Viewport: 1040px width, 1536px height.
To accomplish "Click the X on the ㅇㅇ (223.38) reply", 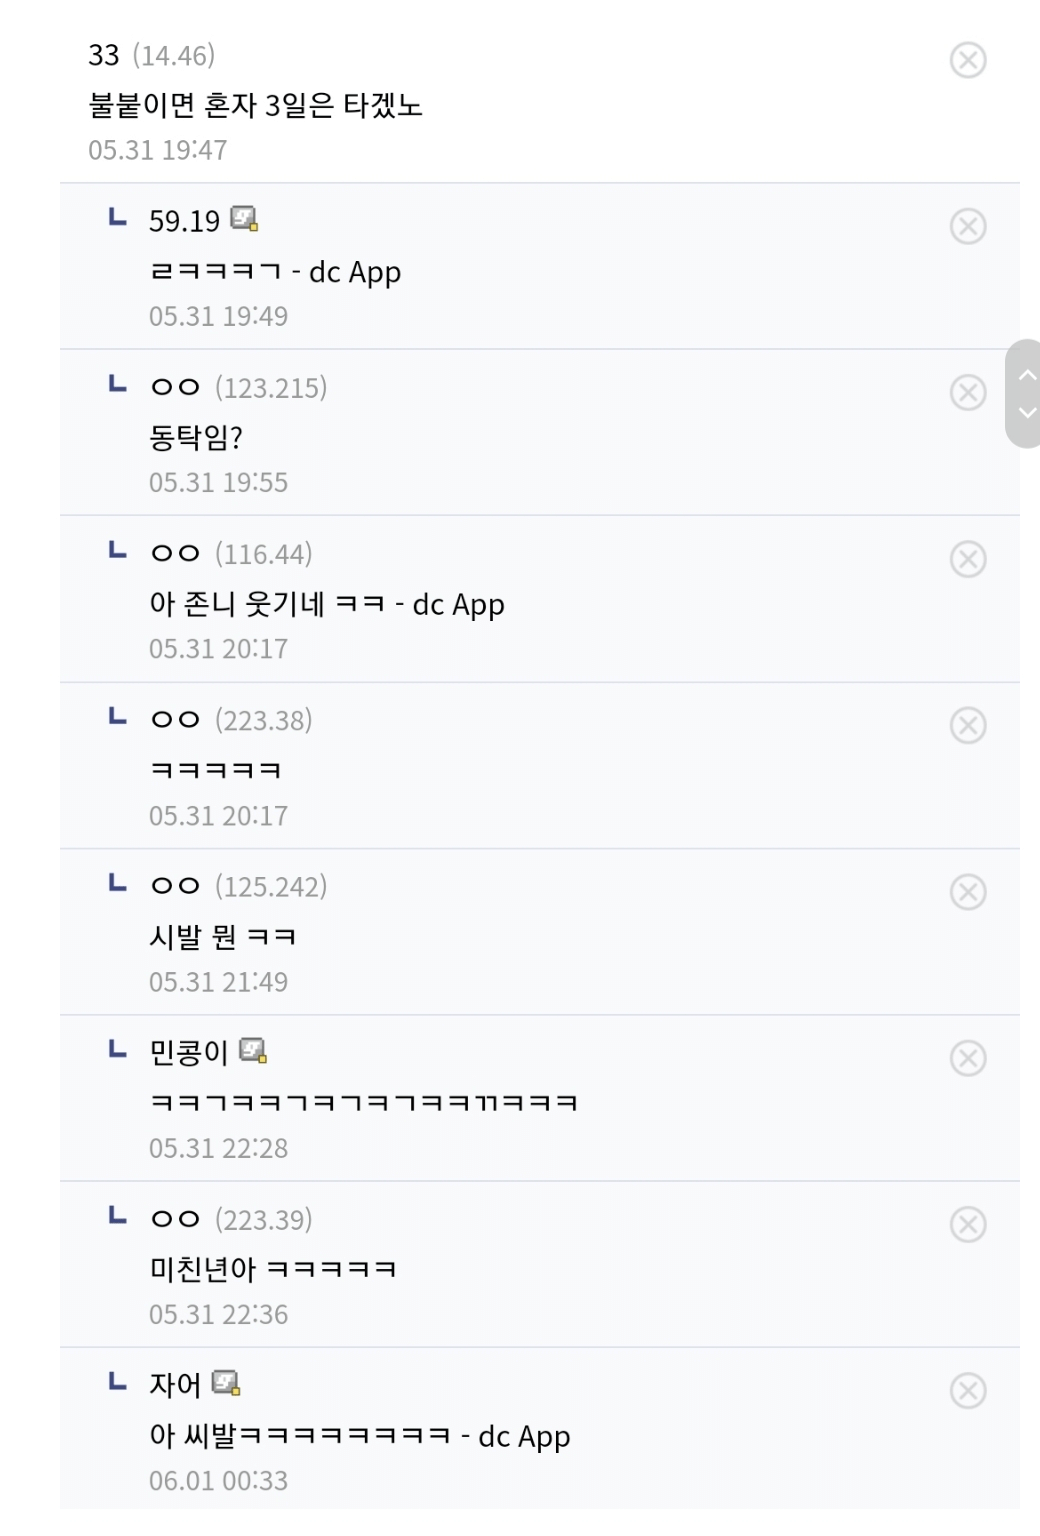I will coord(967,725).
